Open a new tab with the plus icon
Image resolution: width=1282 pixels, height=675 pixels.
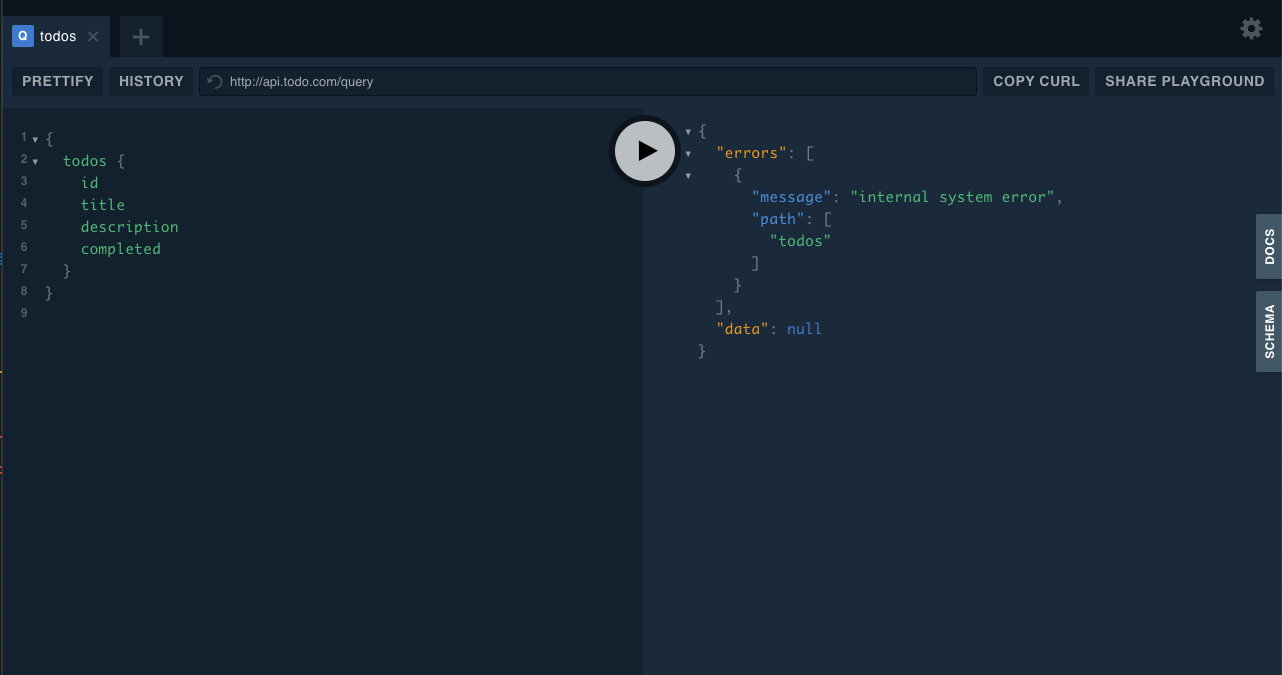140,36
